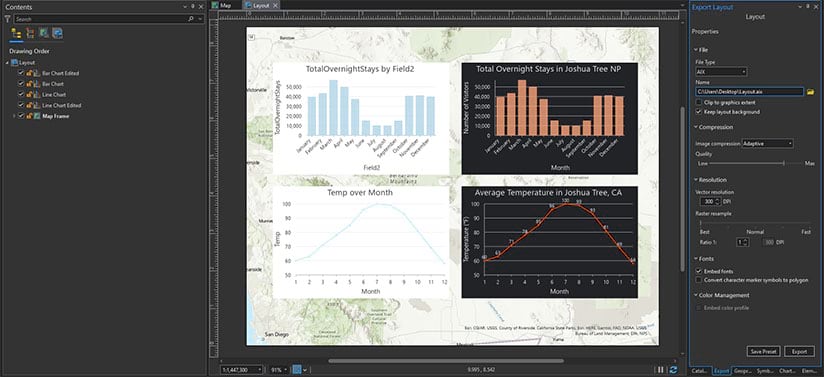Select the fourth list-by view icon

click(x=57, y=34)
